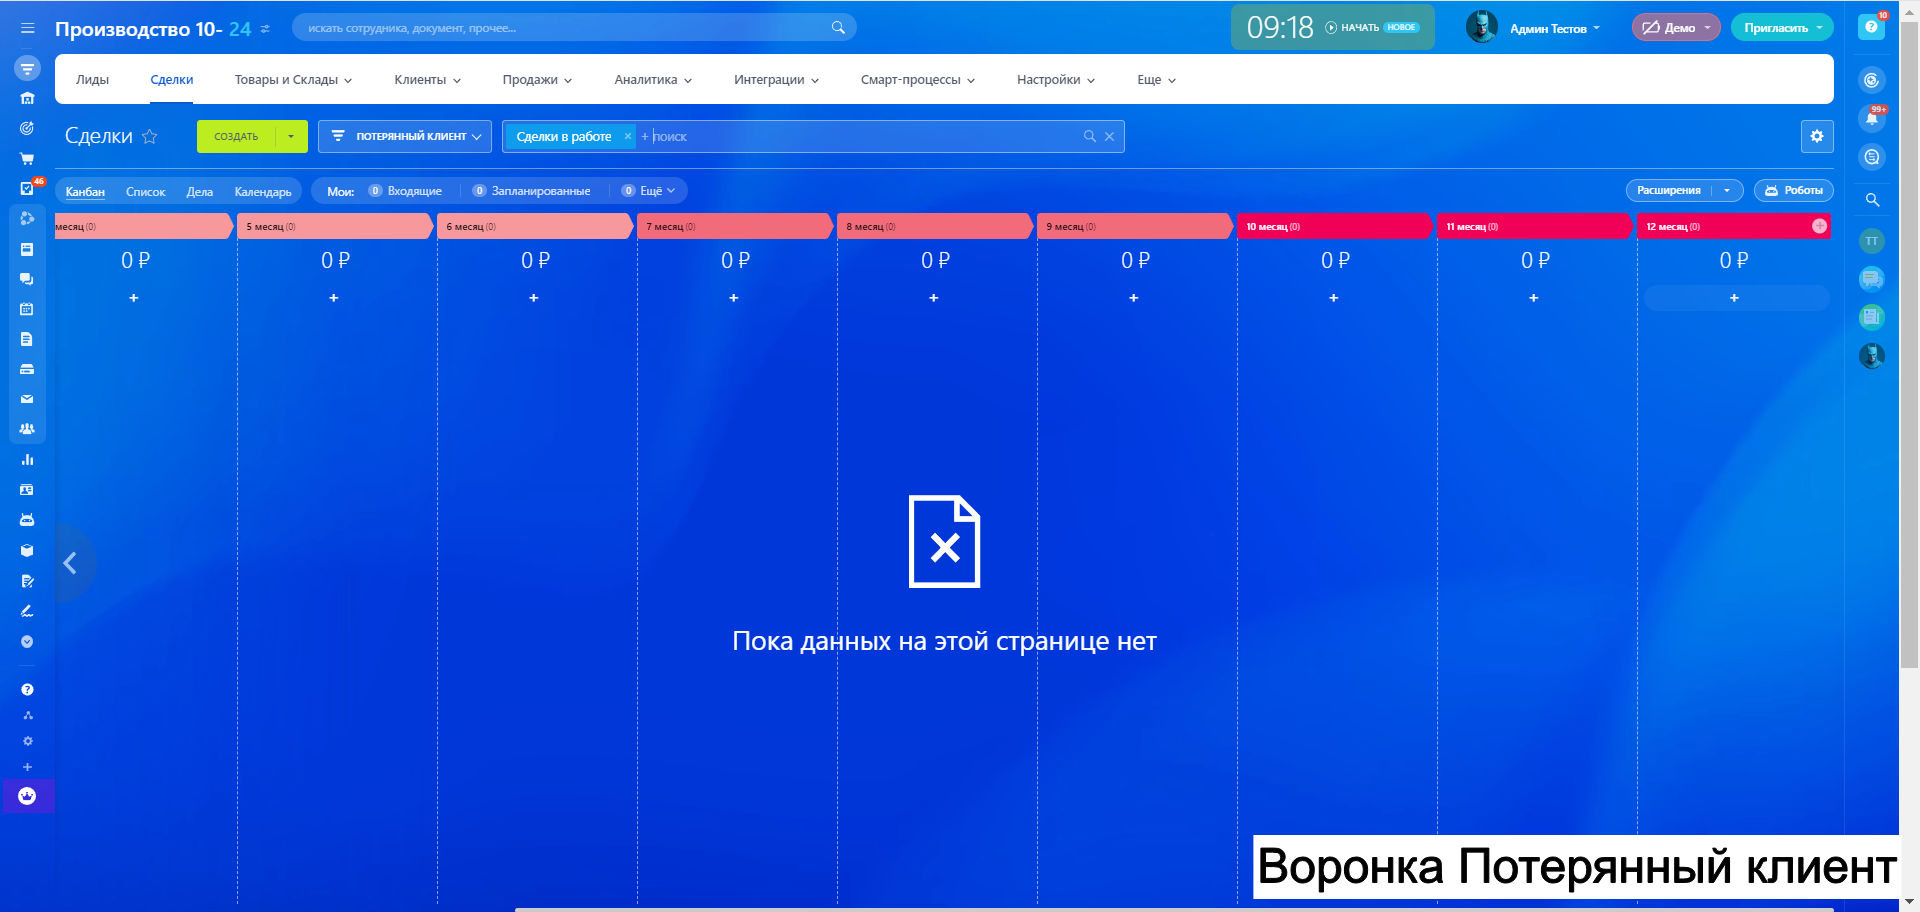Expand the Смарт-процессы menu
Viewport: 1920px width, 912px height.
(x=917, y=80)
